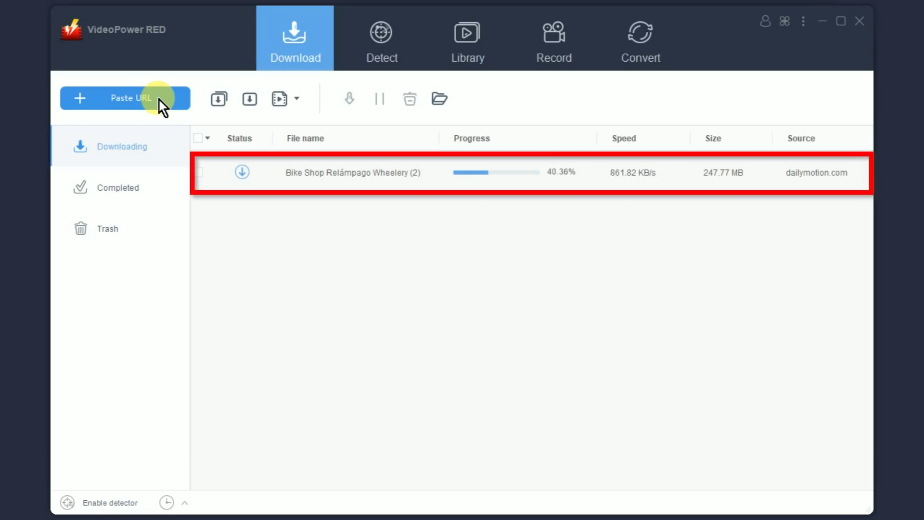
Task: Click the Progress column header
Action: 471,138
